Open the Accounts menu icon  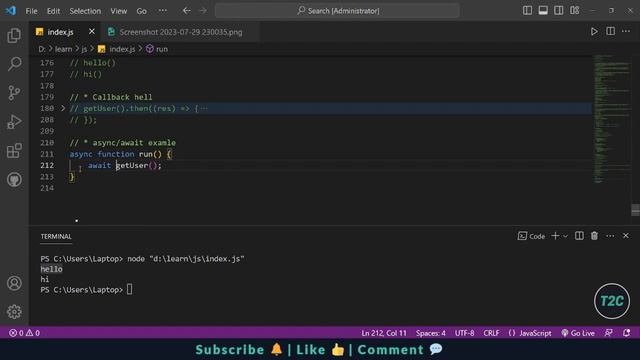pos(14,283)
